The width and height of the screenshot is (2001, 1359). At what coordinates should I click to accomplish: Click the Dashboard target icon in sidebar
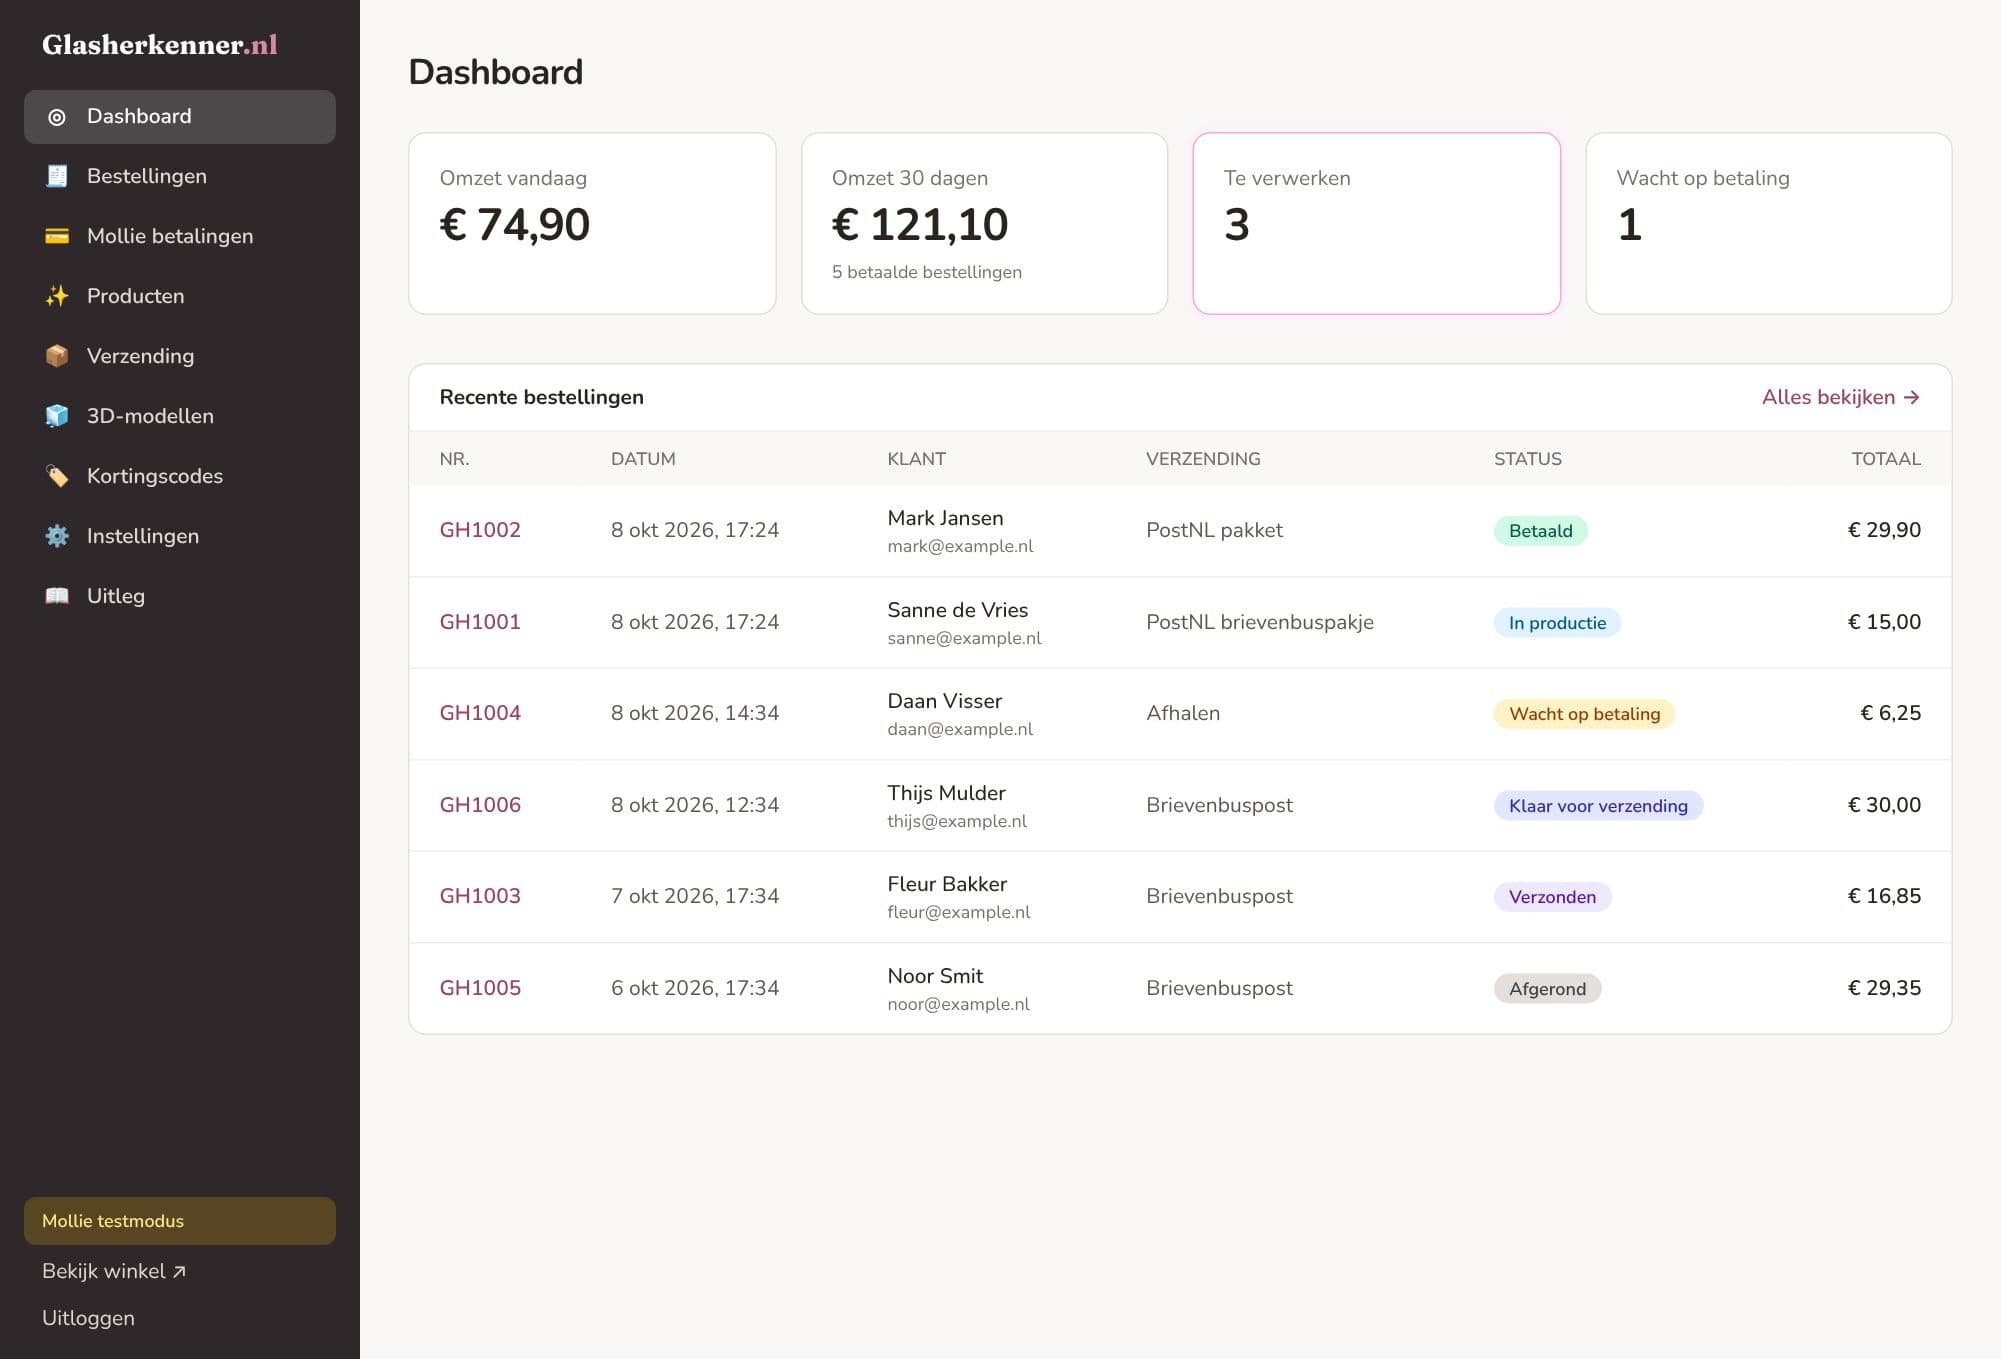[57, 117]
